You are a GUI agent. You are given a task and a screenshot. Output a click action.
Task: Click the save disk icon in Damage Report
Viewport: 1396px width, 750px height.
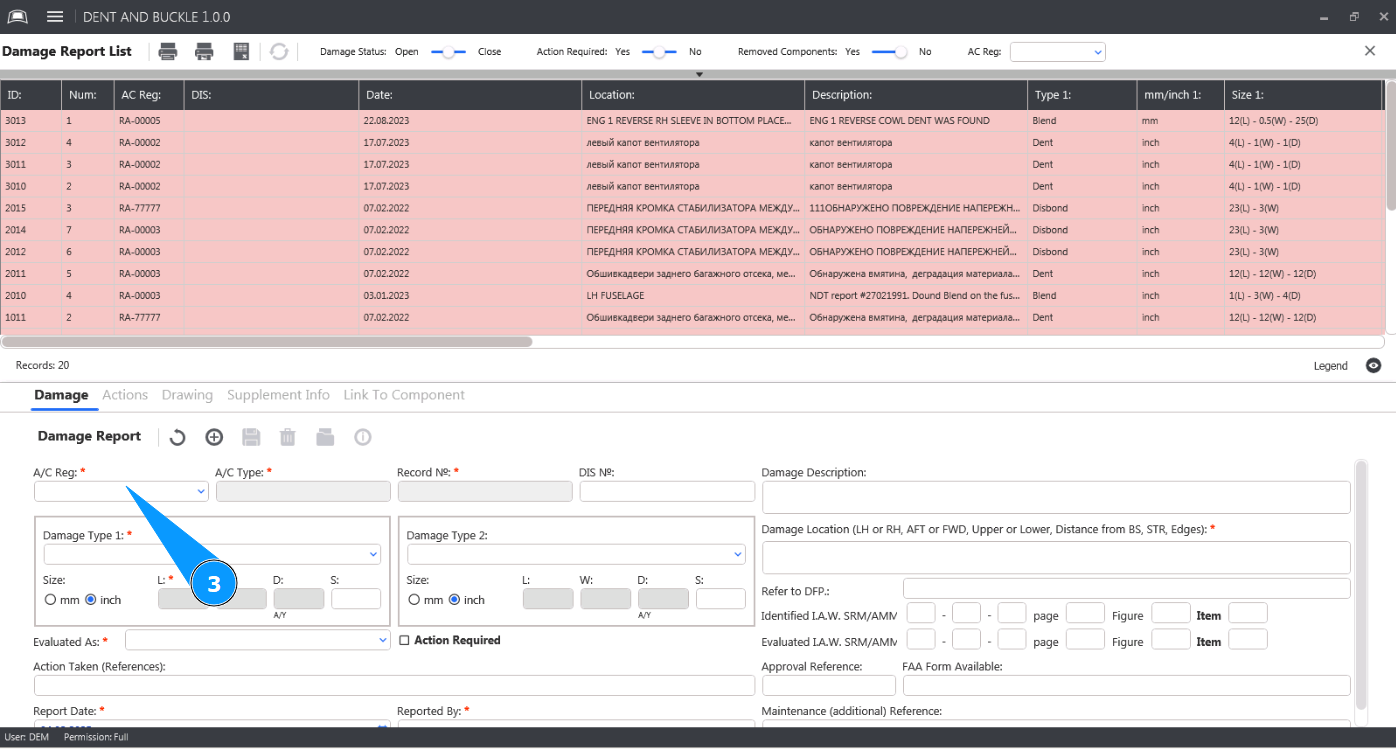click(251, 437)
